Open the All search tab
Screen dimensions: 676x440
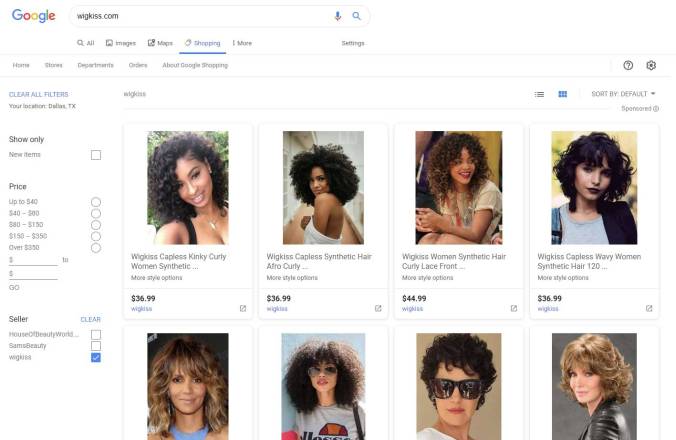[86, 43]
